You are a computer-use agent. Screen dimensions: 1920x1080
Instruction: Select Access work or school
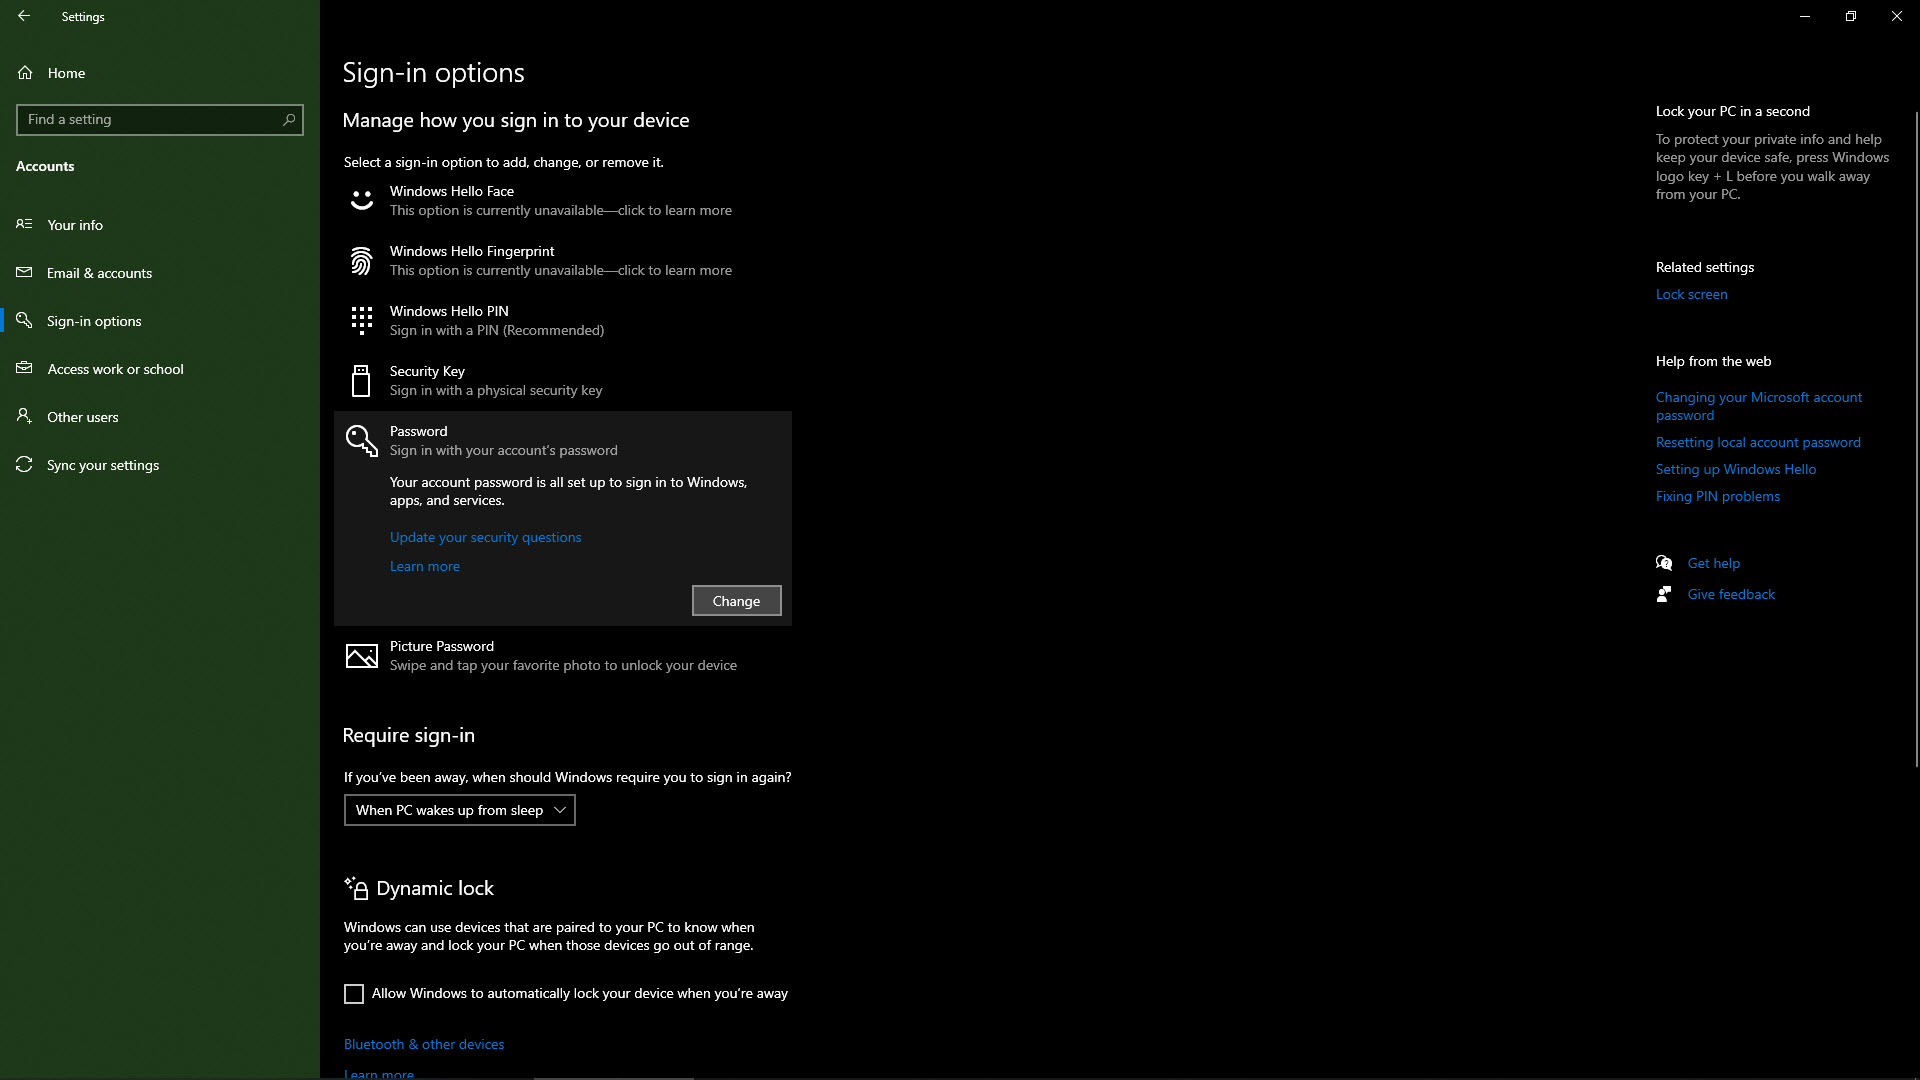[160, 369]
